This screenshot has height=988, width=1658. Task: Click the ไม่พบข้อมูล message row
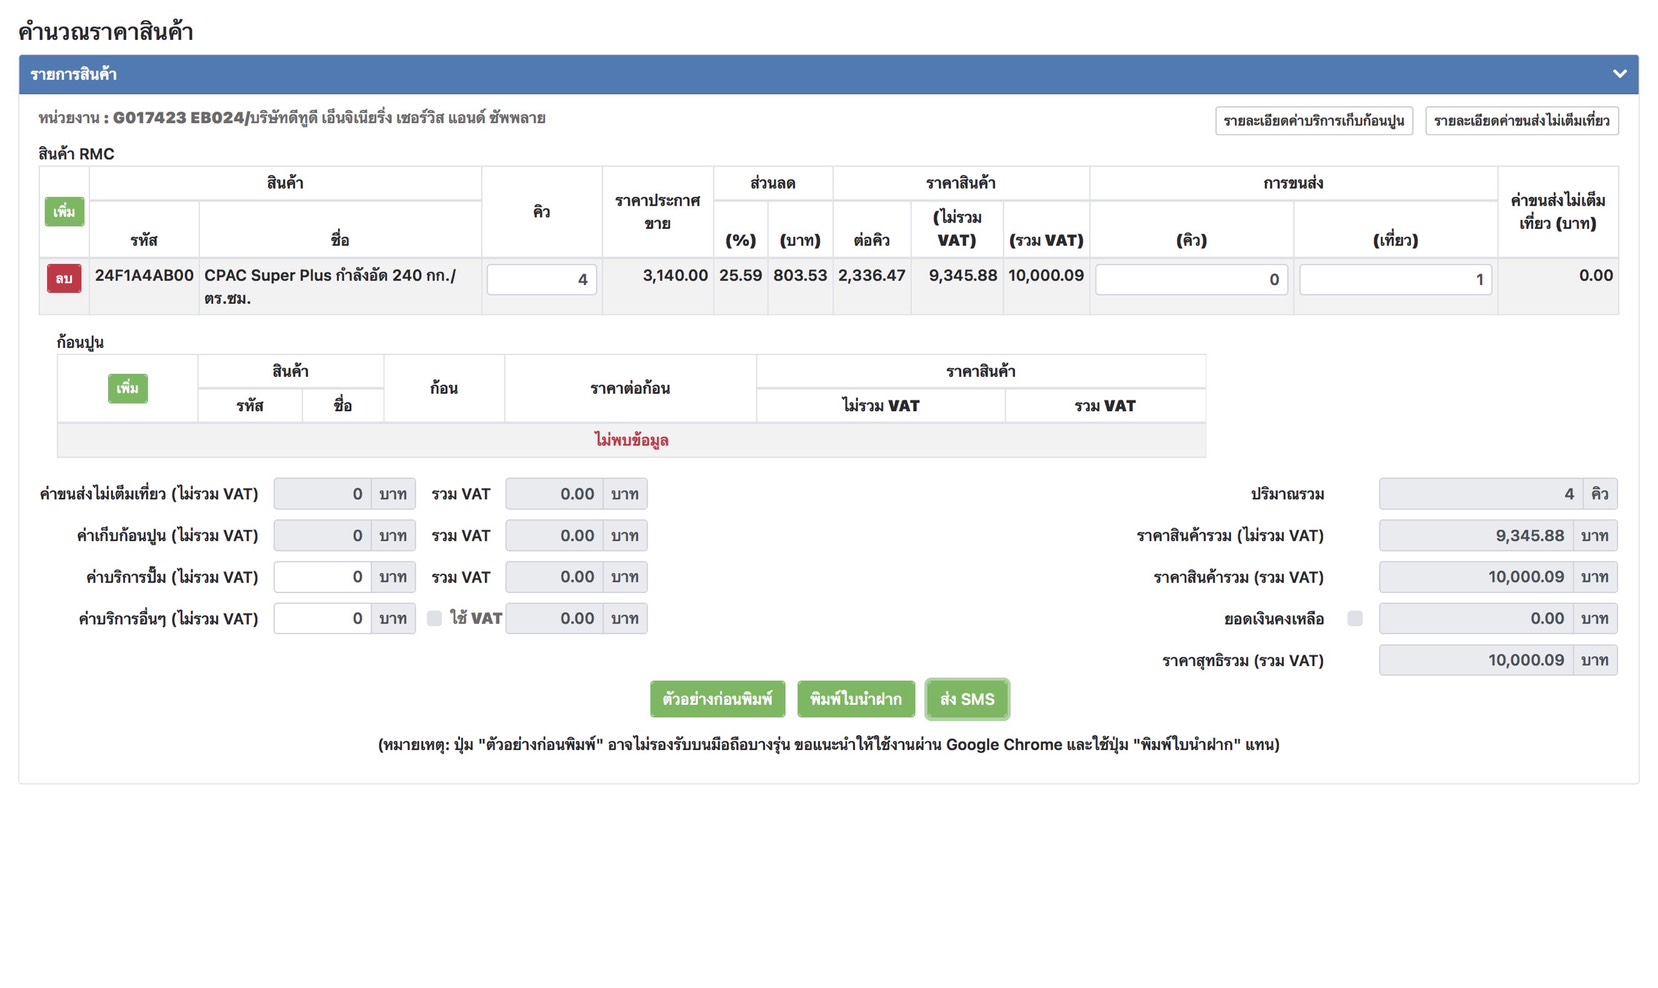click(631, 440)
